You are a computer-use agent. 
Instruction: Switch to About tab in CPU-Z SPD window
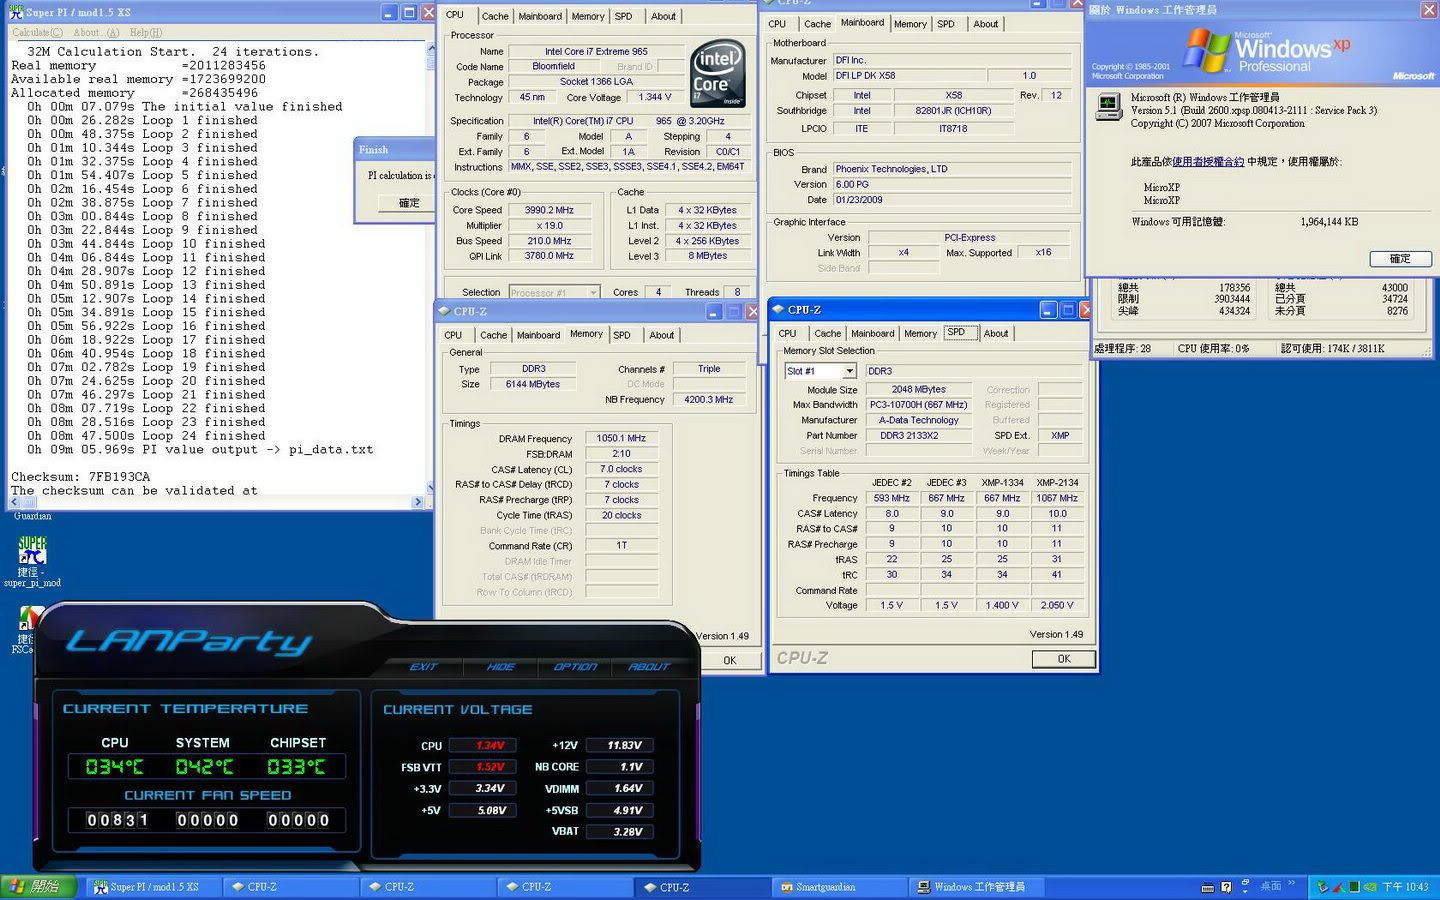(x=996, y=333)
